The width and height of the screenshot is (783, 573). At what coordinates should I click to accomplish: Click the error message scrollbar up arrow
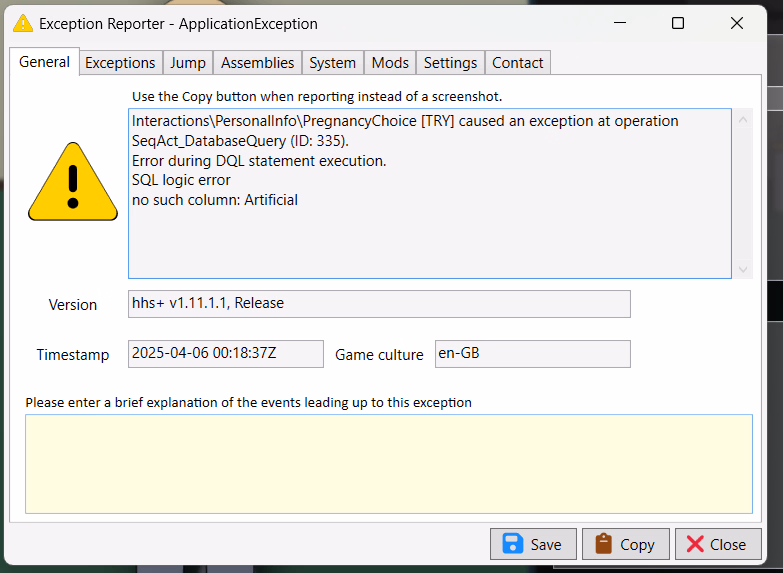pos(743,118)
